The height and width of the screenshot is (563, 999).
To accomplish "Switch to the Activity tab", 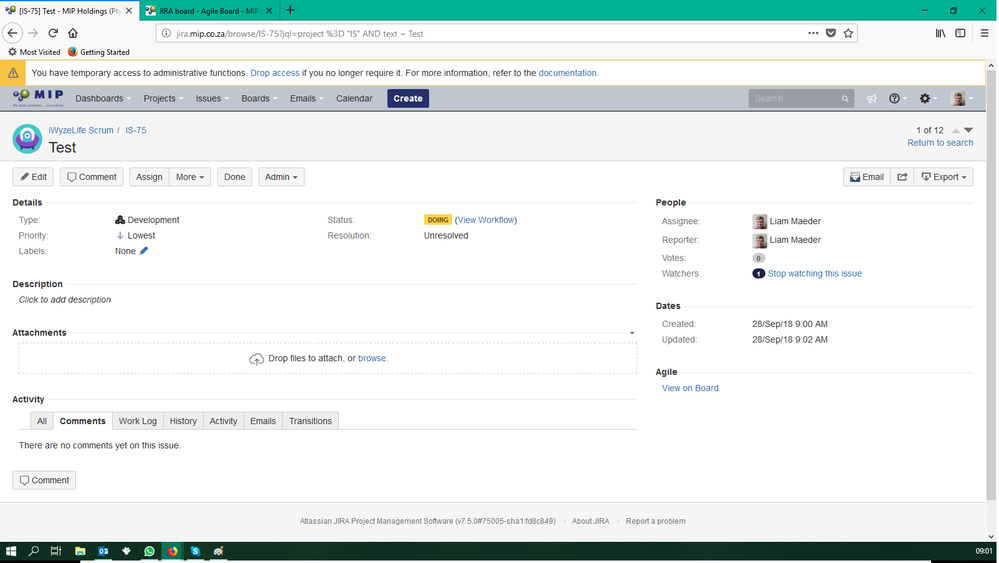I will [x=223, y=421].
